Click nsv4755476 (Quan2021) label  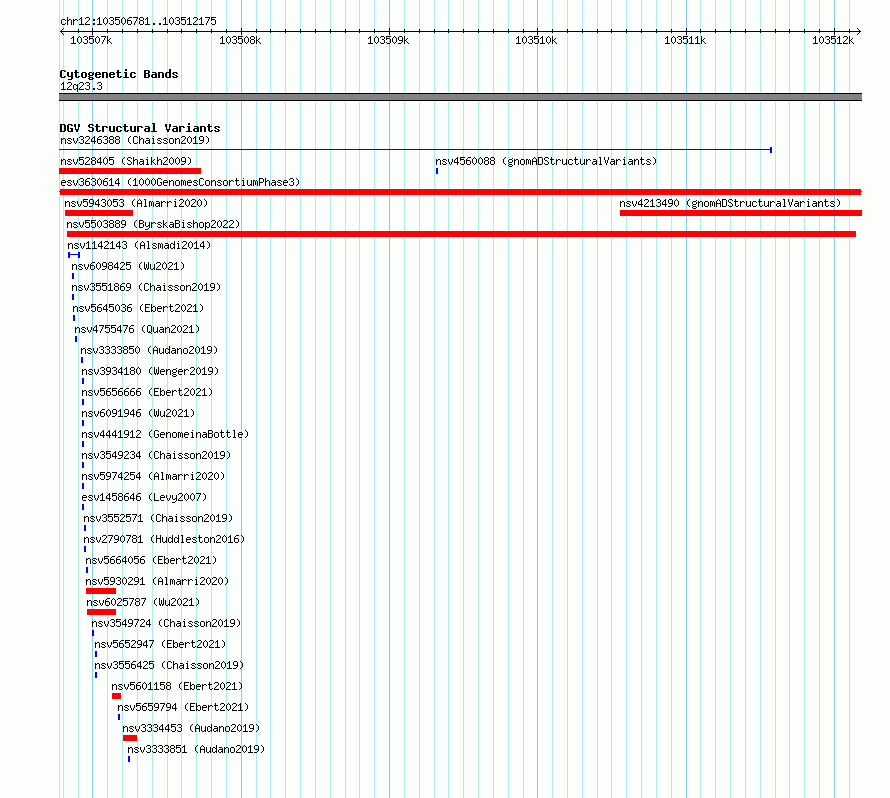tap(137, 329)
